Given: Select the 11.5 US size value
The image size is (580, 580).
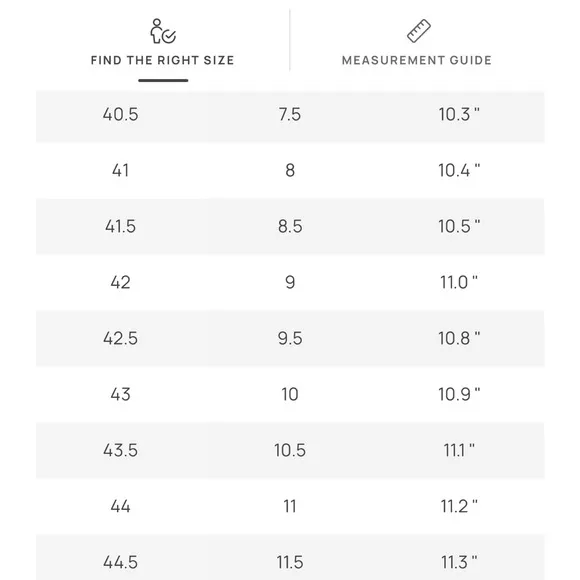Looking at the screenshot, I should (x=290, y=562).
